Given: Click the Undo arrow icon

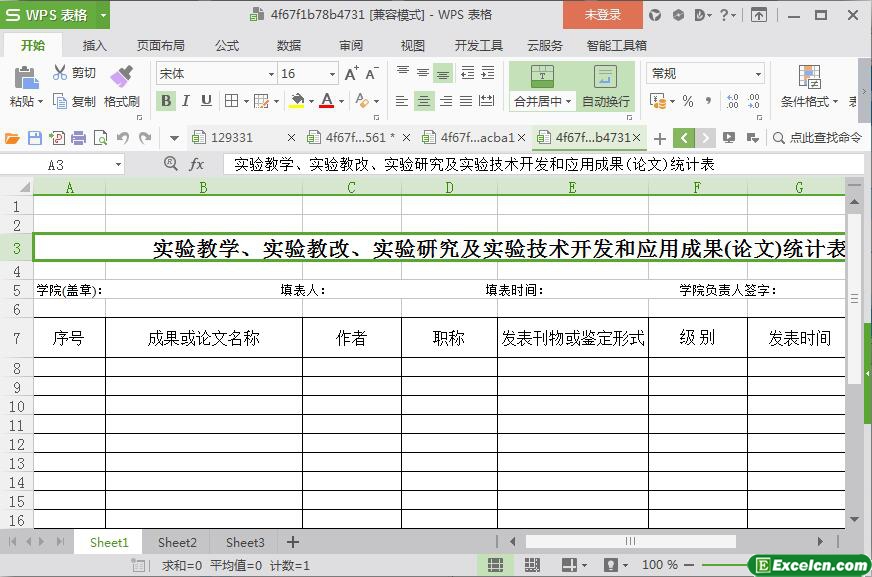Looking at the screenshot, I should [123, 138].
